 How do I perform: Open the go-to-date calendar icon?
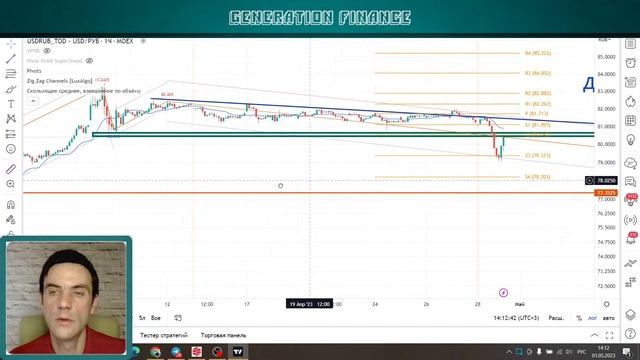(x=178, y=318)
